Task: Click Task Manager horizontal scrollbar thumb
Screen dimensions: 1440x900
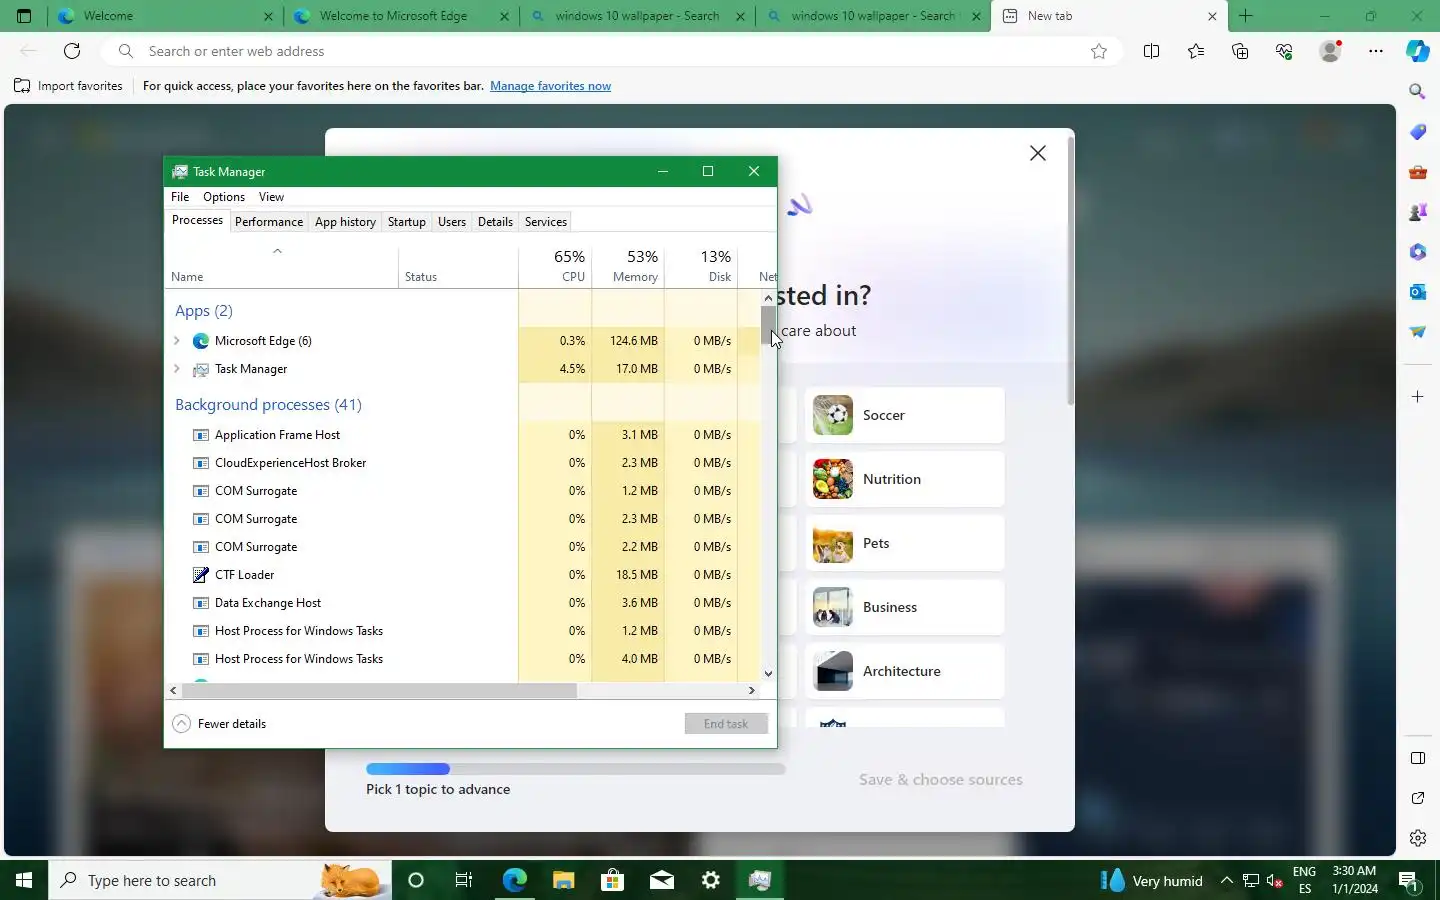Action: pos(379,690)
